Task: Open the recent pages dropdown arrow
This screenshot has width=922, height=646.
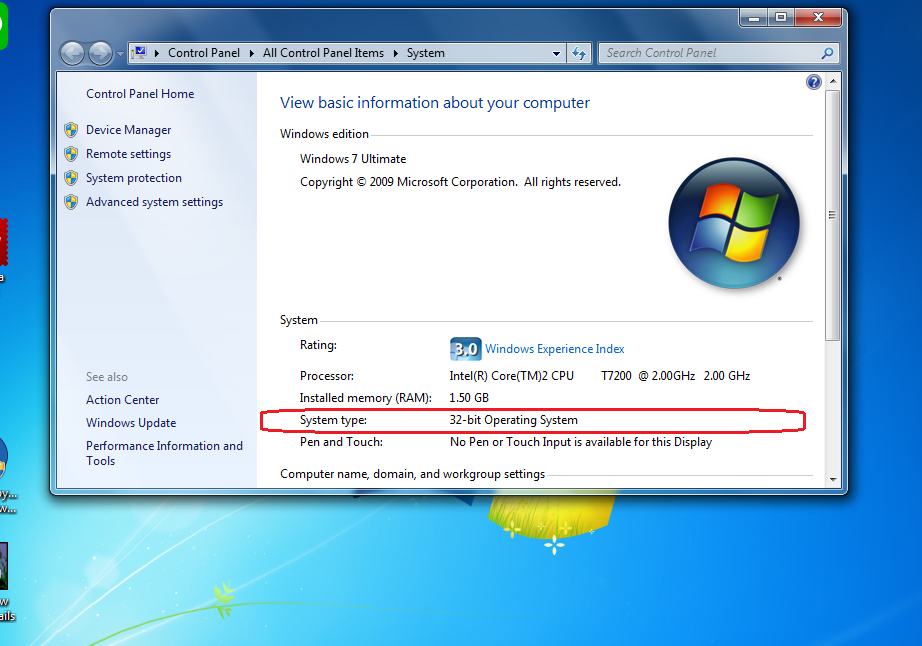Action: click(120, 53)
